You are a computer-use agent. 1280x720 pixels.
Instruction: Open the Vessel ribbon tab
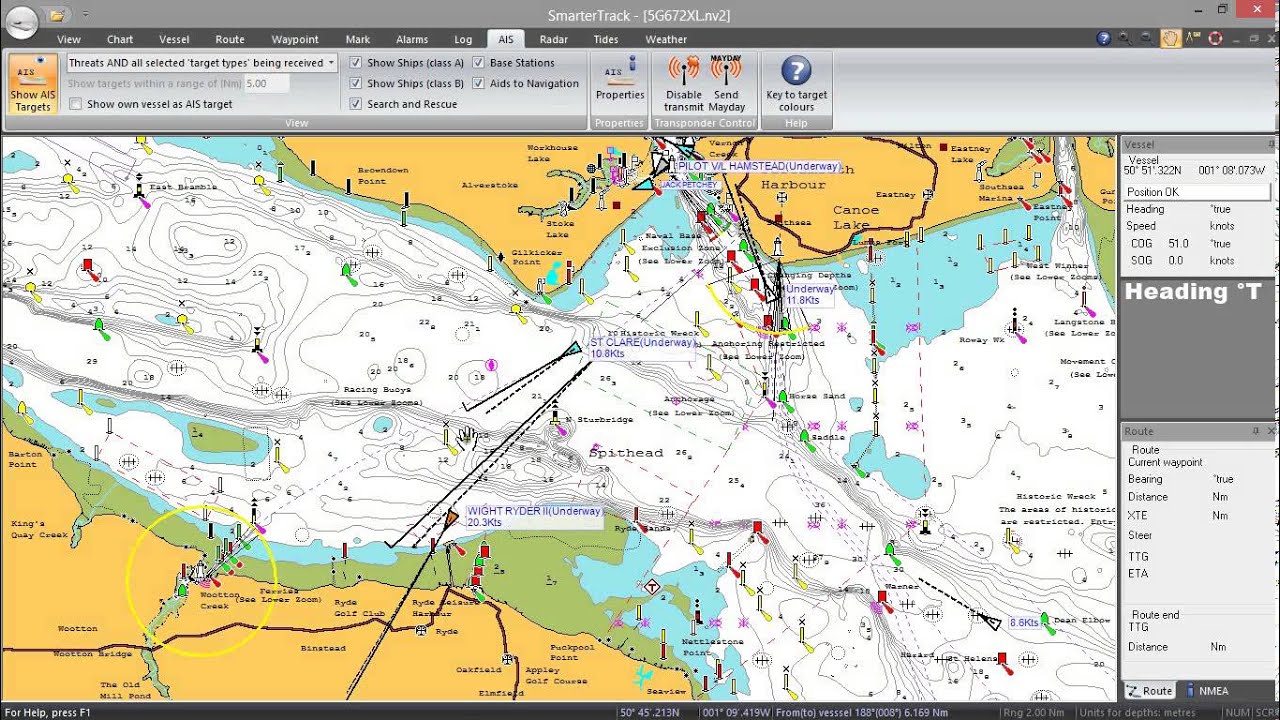[x=174, y=39]
